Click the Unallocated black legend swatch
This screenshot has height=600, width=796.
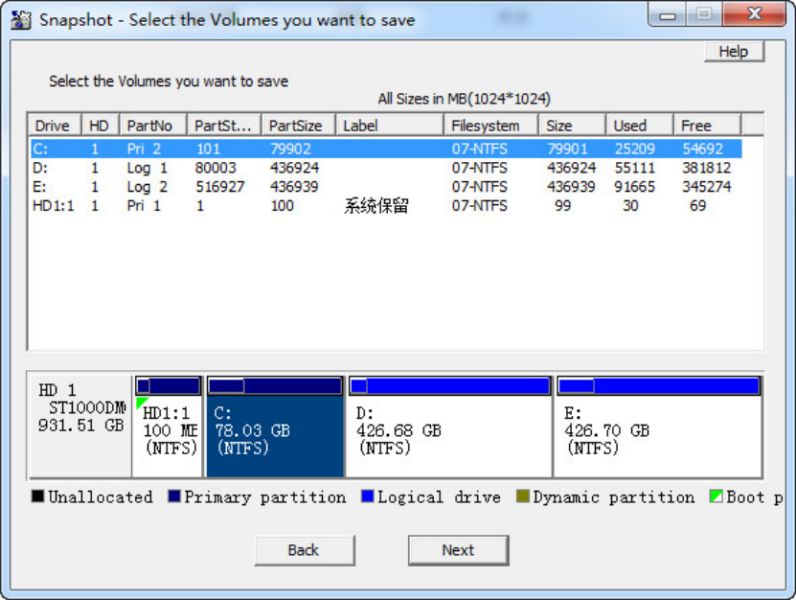[38, 496]
